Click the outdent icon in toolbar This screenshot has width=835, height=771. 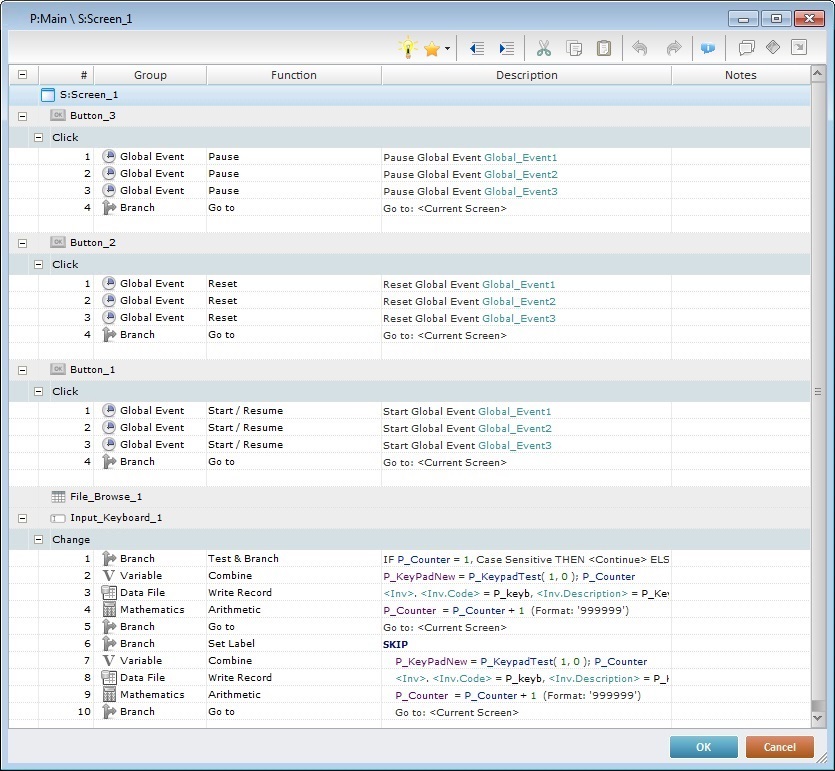tap(476, 48)
